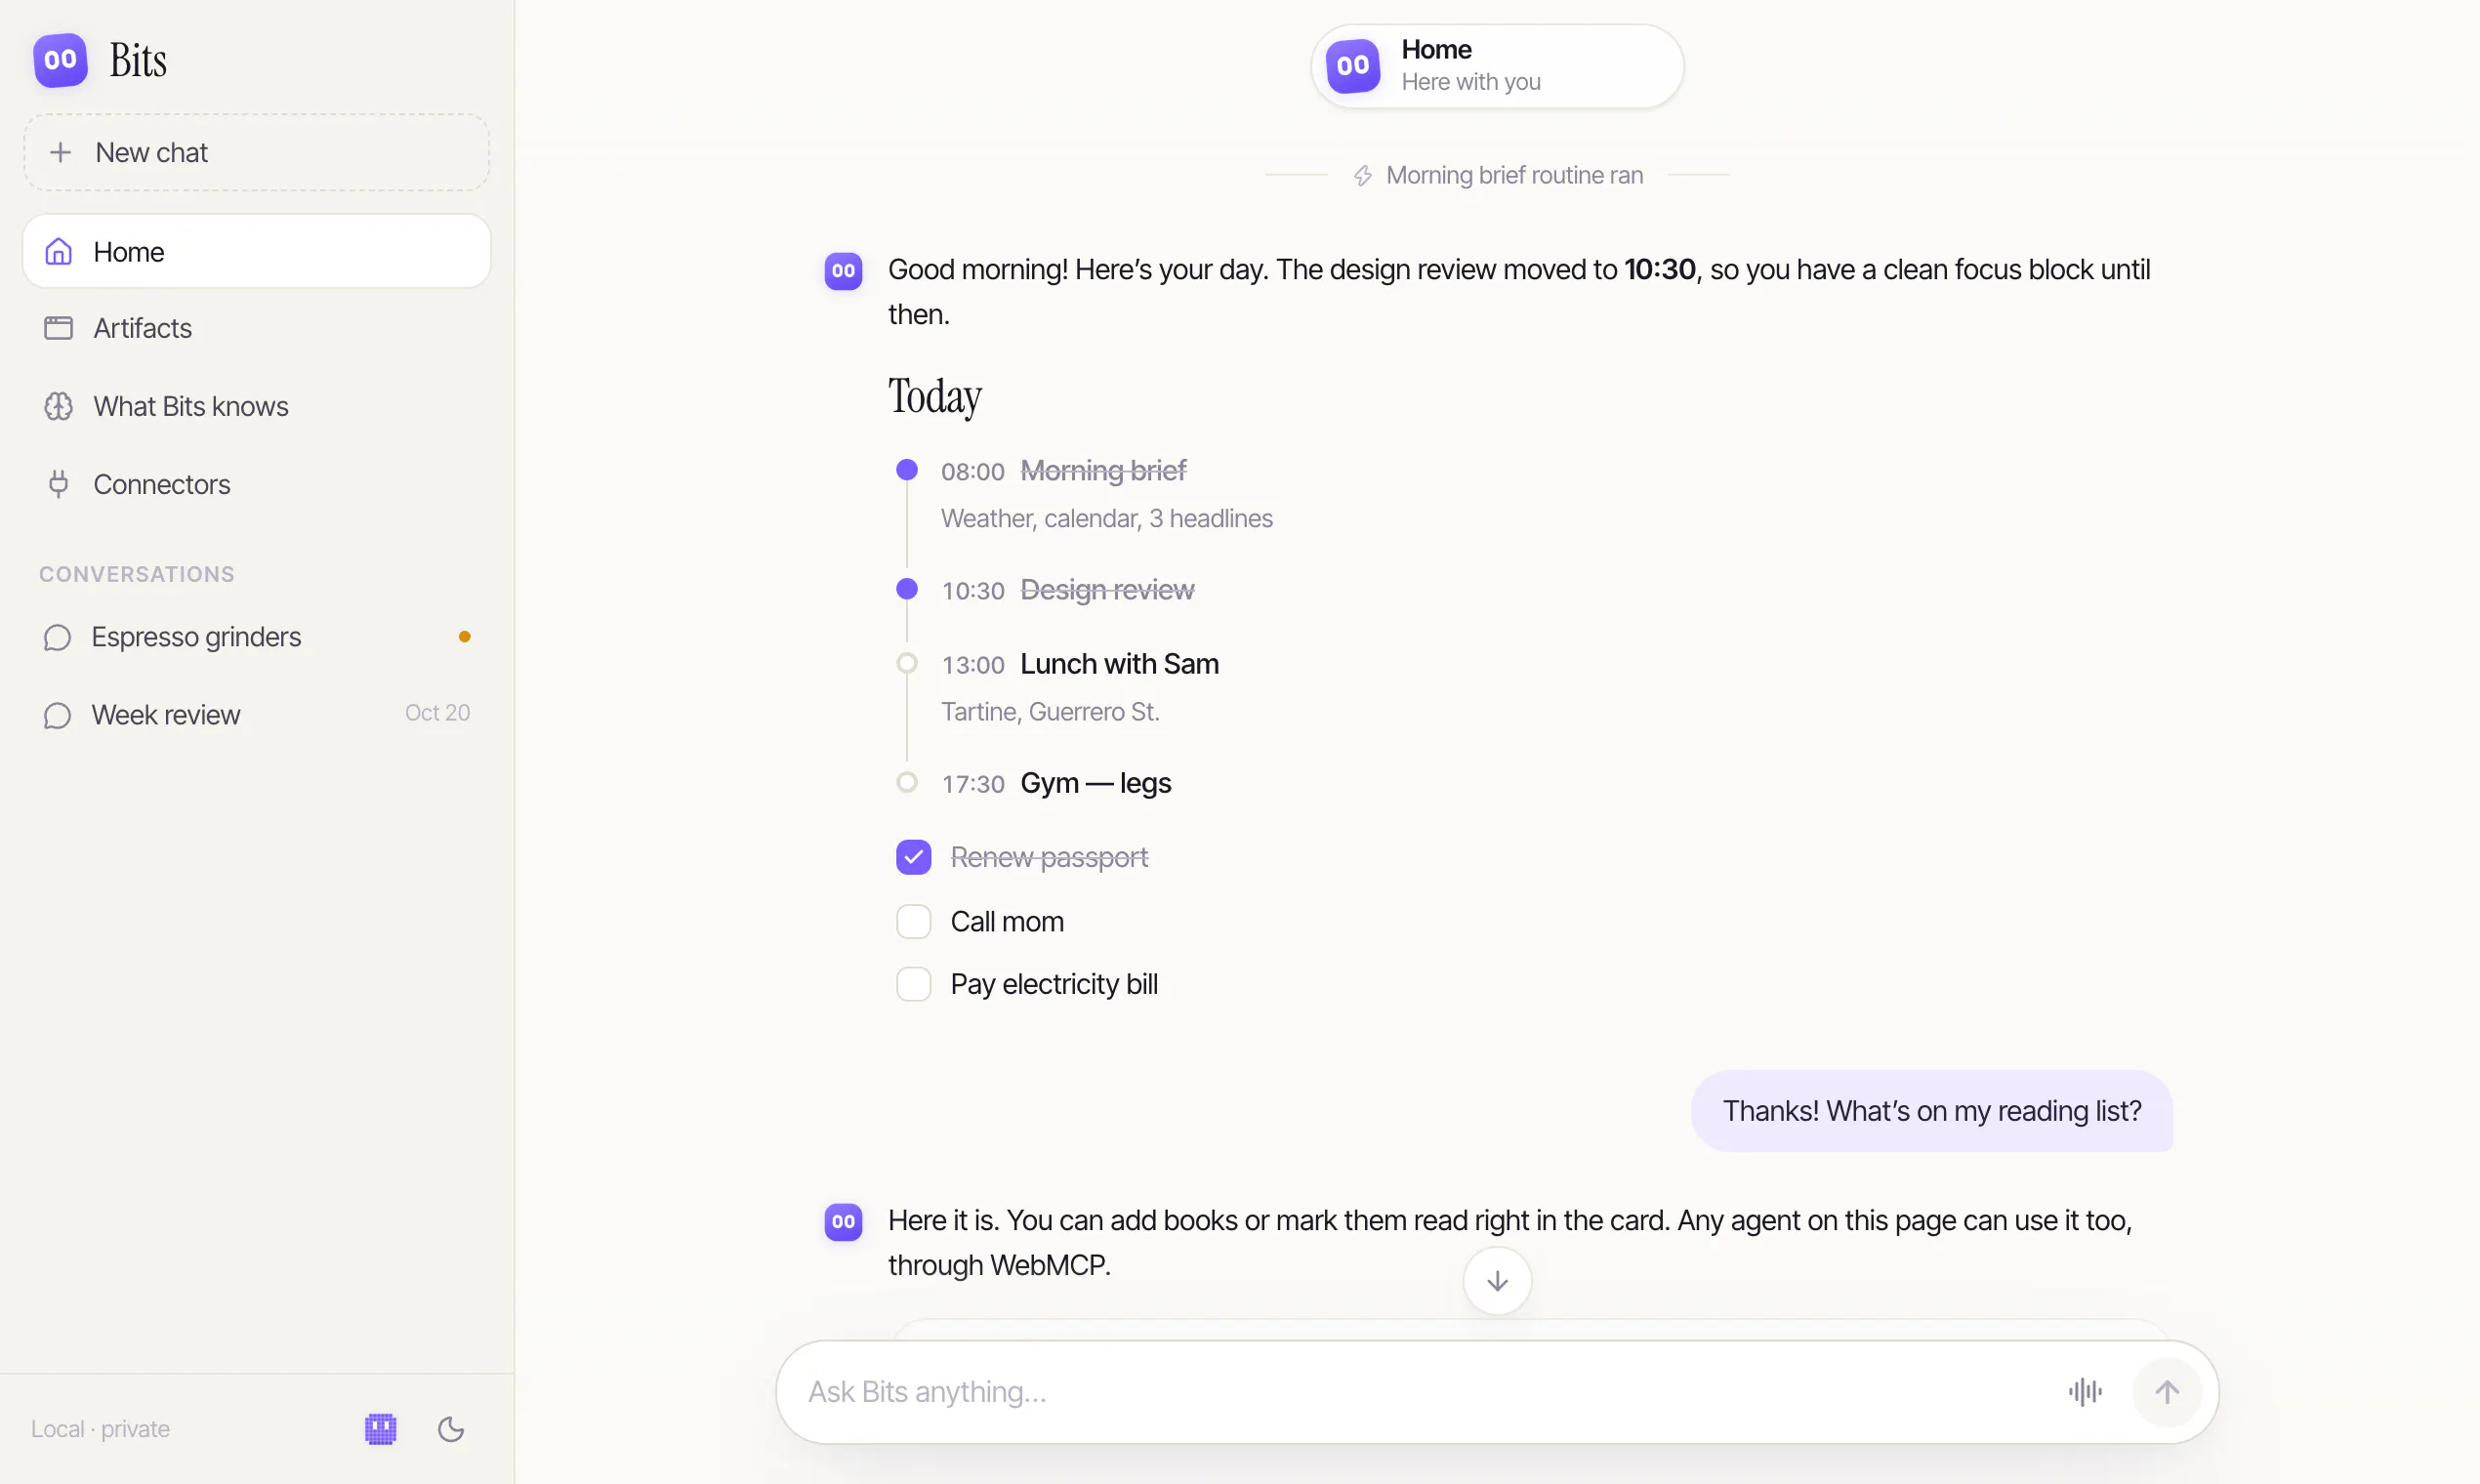
Task: Toggle dark mode with the moon icon
Action: (451, 1429)
